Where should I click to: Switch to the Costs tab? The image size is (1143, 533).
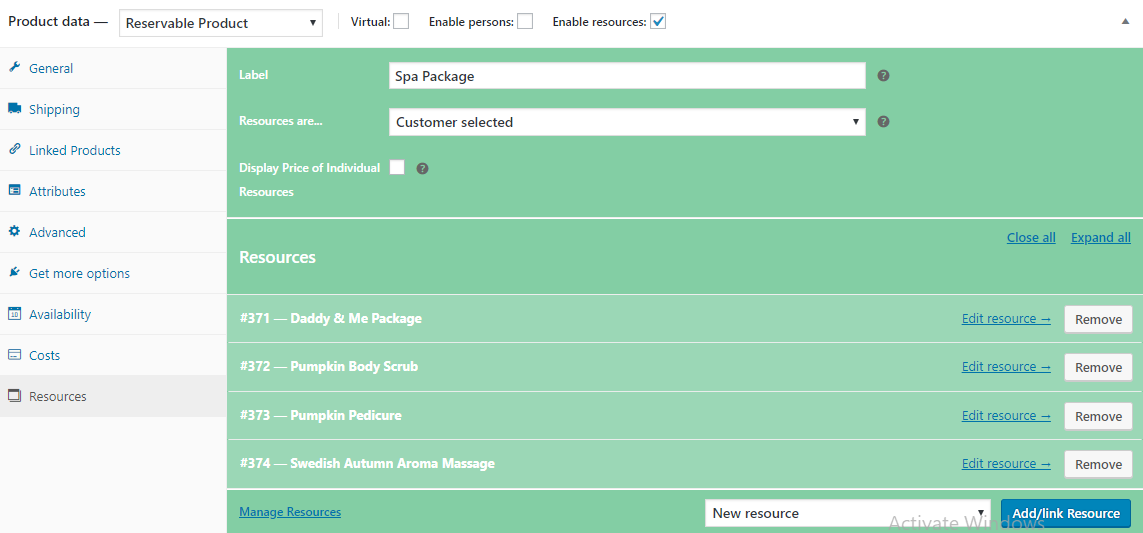point(45,355)
